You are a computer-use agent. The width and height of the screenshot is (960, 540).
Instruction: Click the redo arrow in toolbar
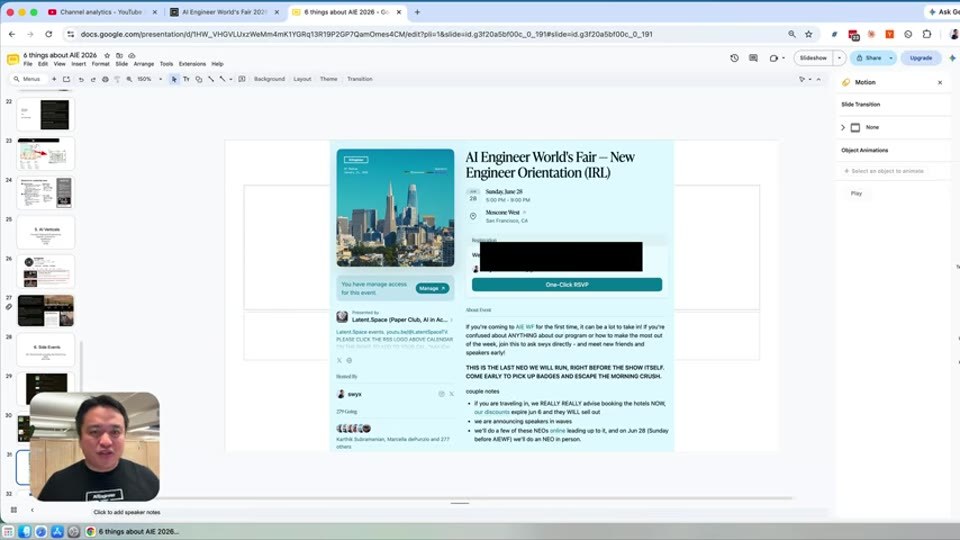93,79
